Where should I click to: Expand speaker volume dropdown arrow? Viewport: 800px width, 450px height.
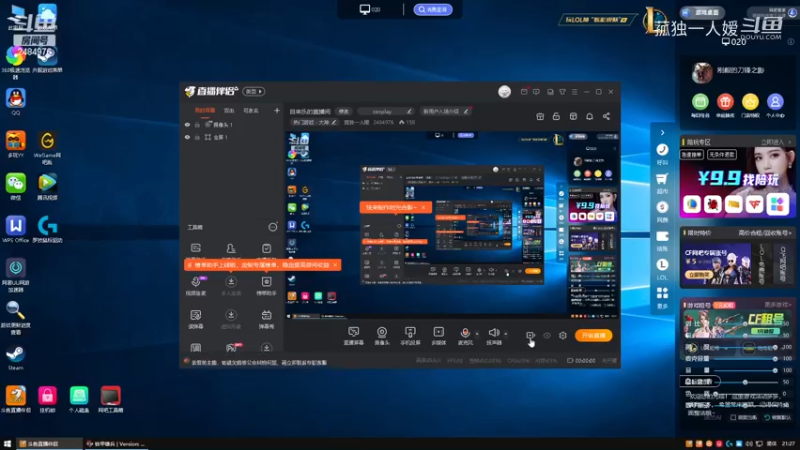(x=506, y=334)
